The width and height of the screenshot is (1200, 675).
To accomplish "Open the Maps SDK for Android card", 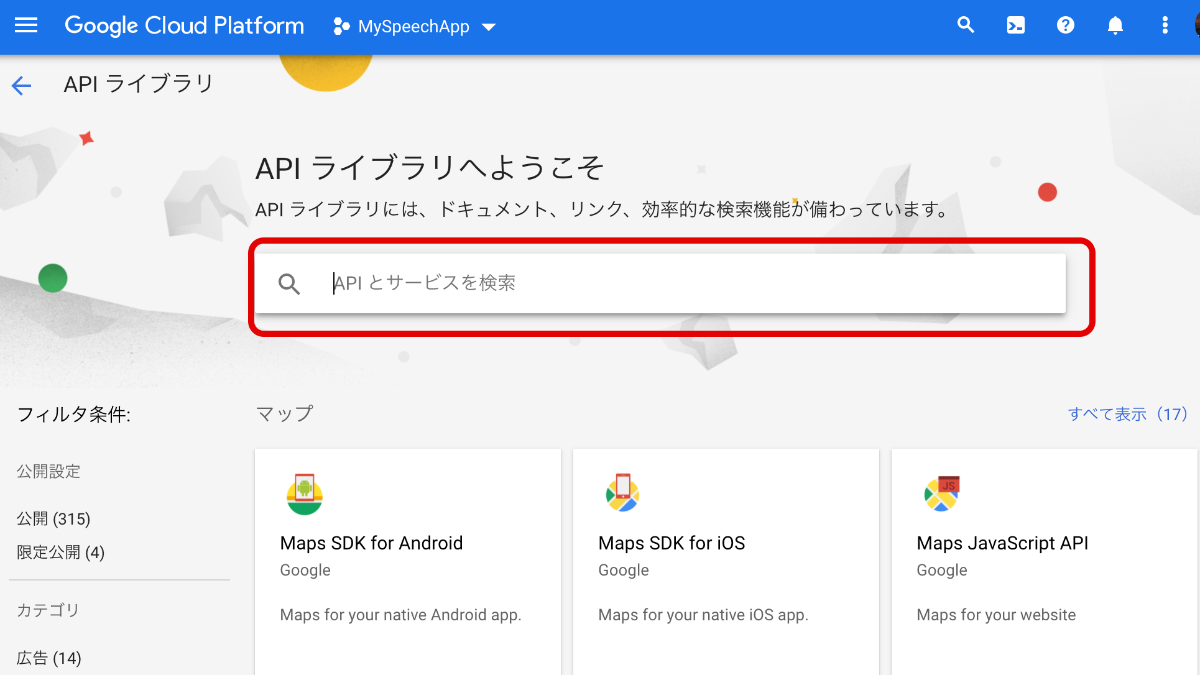I will tap(408, 562).
